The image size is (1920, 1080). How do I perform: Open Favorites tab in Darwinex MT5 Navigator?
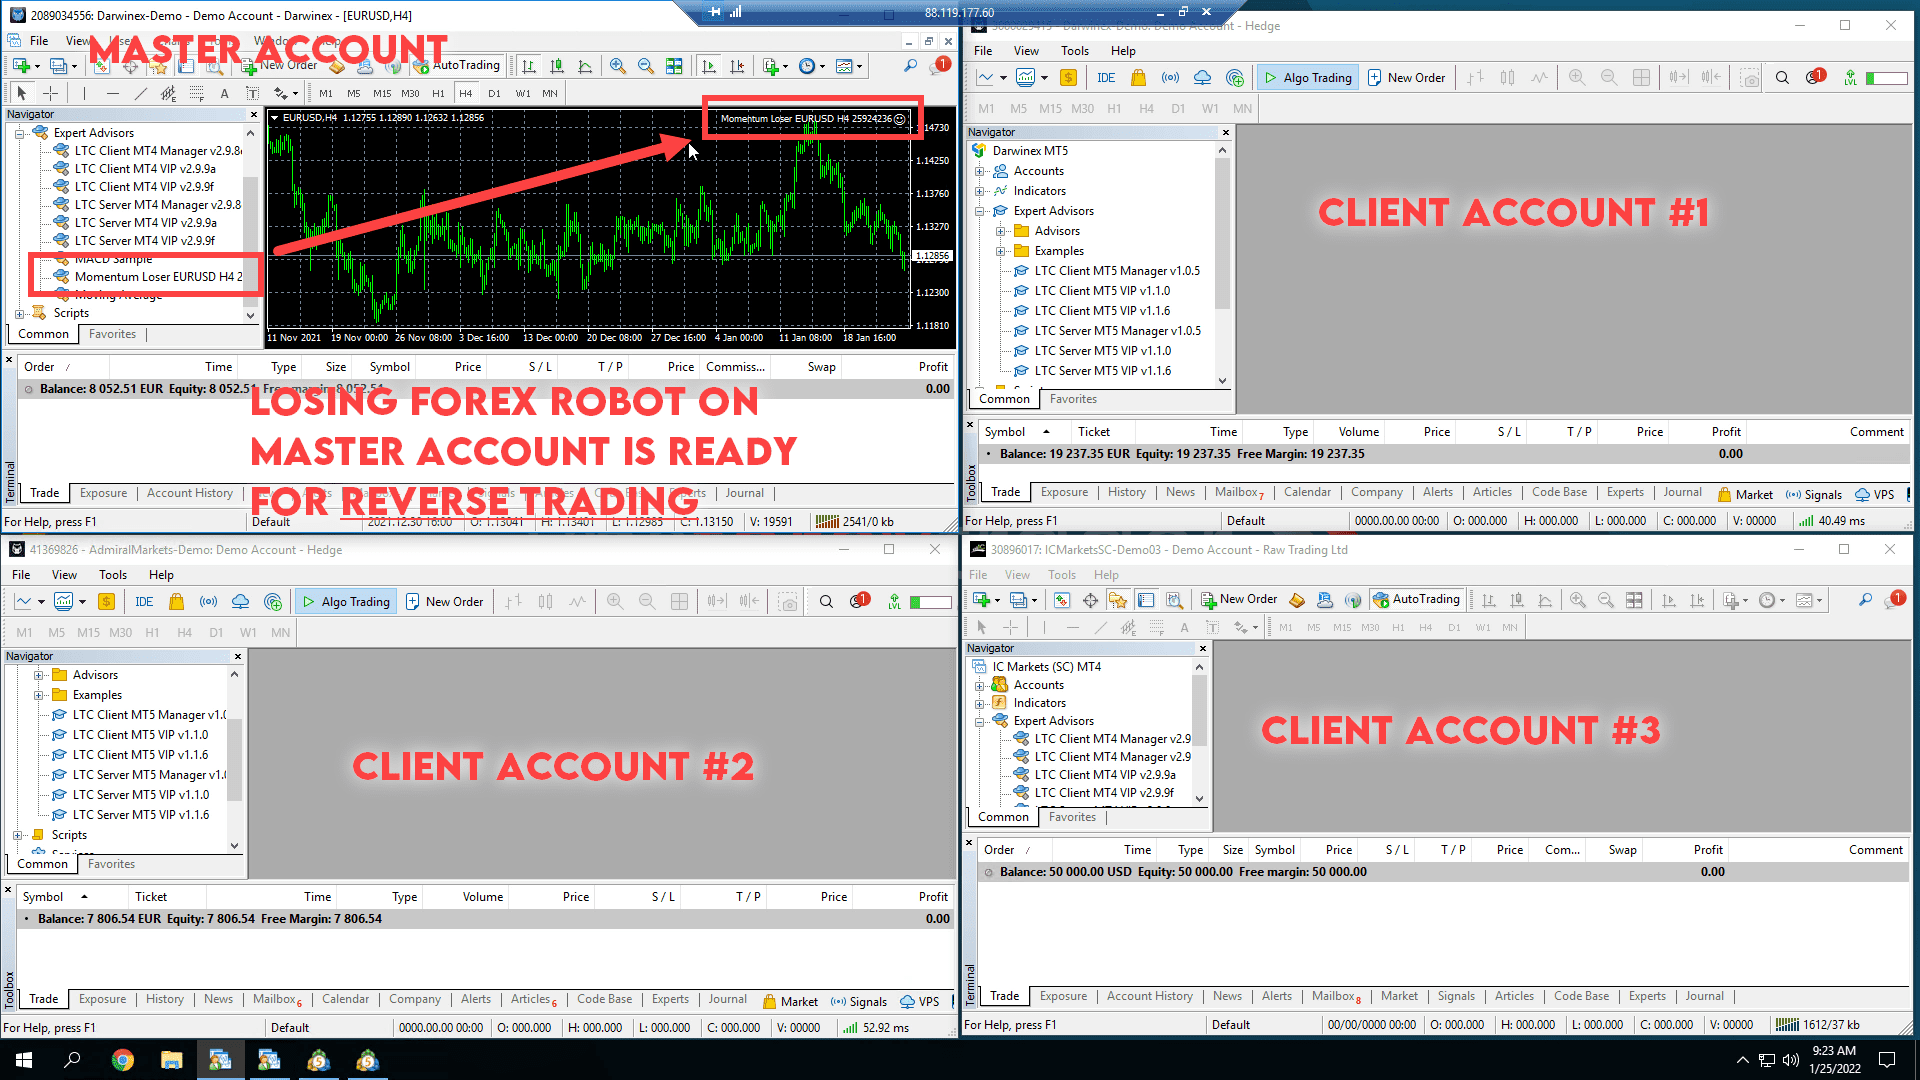click(x=1073, y=399)
